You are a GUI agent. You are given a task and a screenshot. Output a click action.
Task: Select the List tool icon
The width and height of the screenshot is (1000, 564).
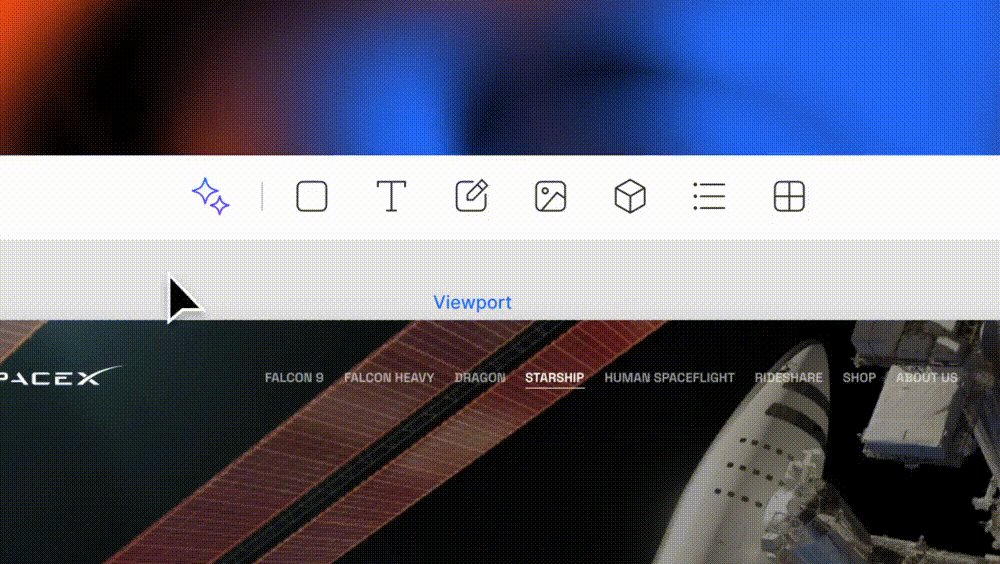coord(709,196)
